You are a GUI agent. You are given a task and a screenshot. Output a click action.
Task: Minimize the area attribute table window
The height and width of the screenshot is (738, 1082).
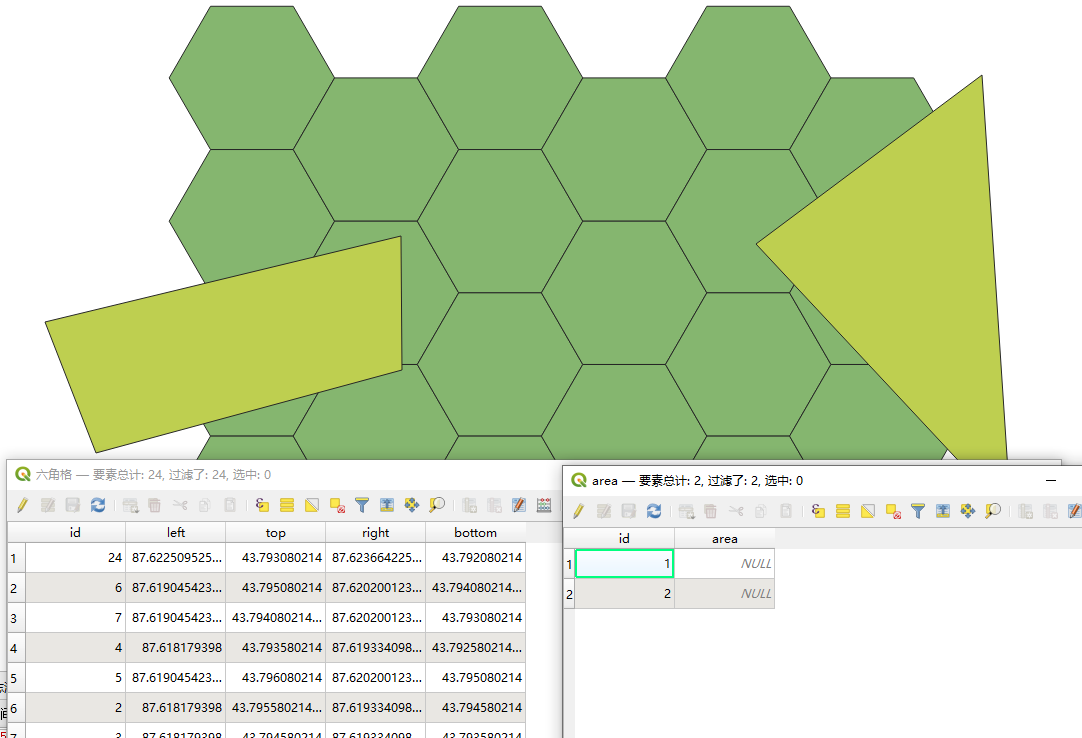click(x=1051, y=480)
